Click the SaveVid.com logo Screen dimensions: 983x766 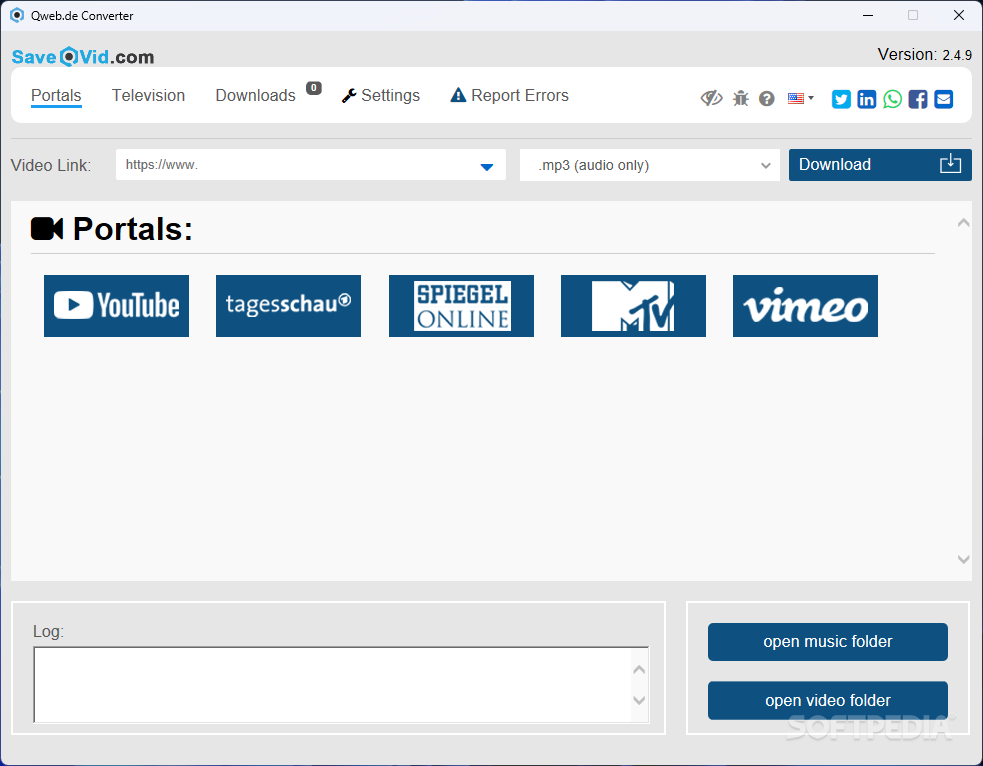point(83,57)
